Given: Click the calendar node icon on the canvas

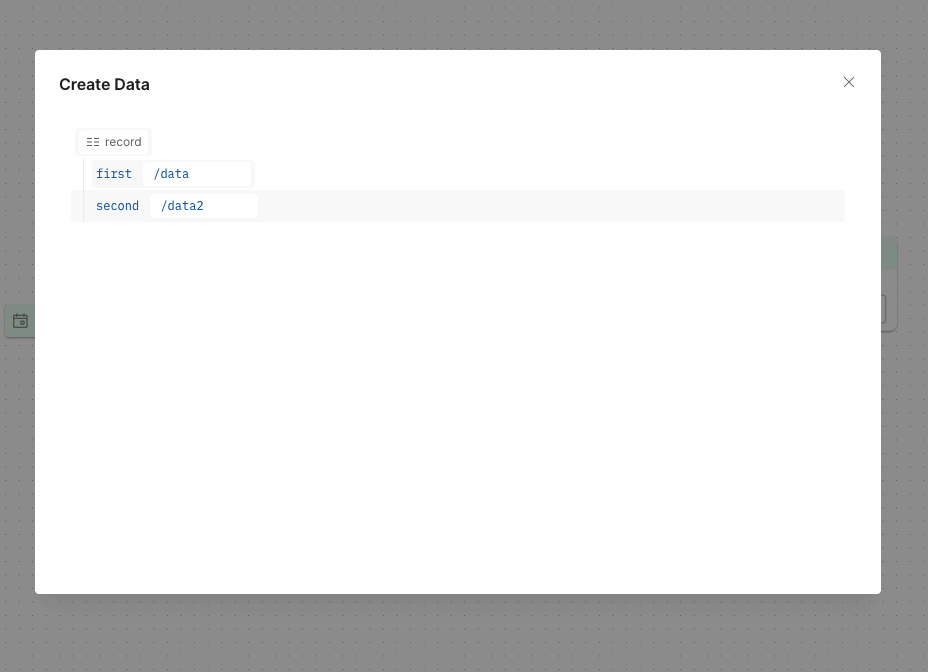Looking at the screenshot, I should (x=20, y=320).
